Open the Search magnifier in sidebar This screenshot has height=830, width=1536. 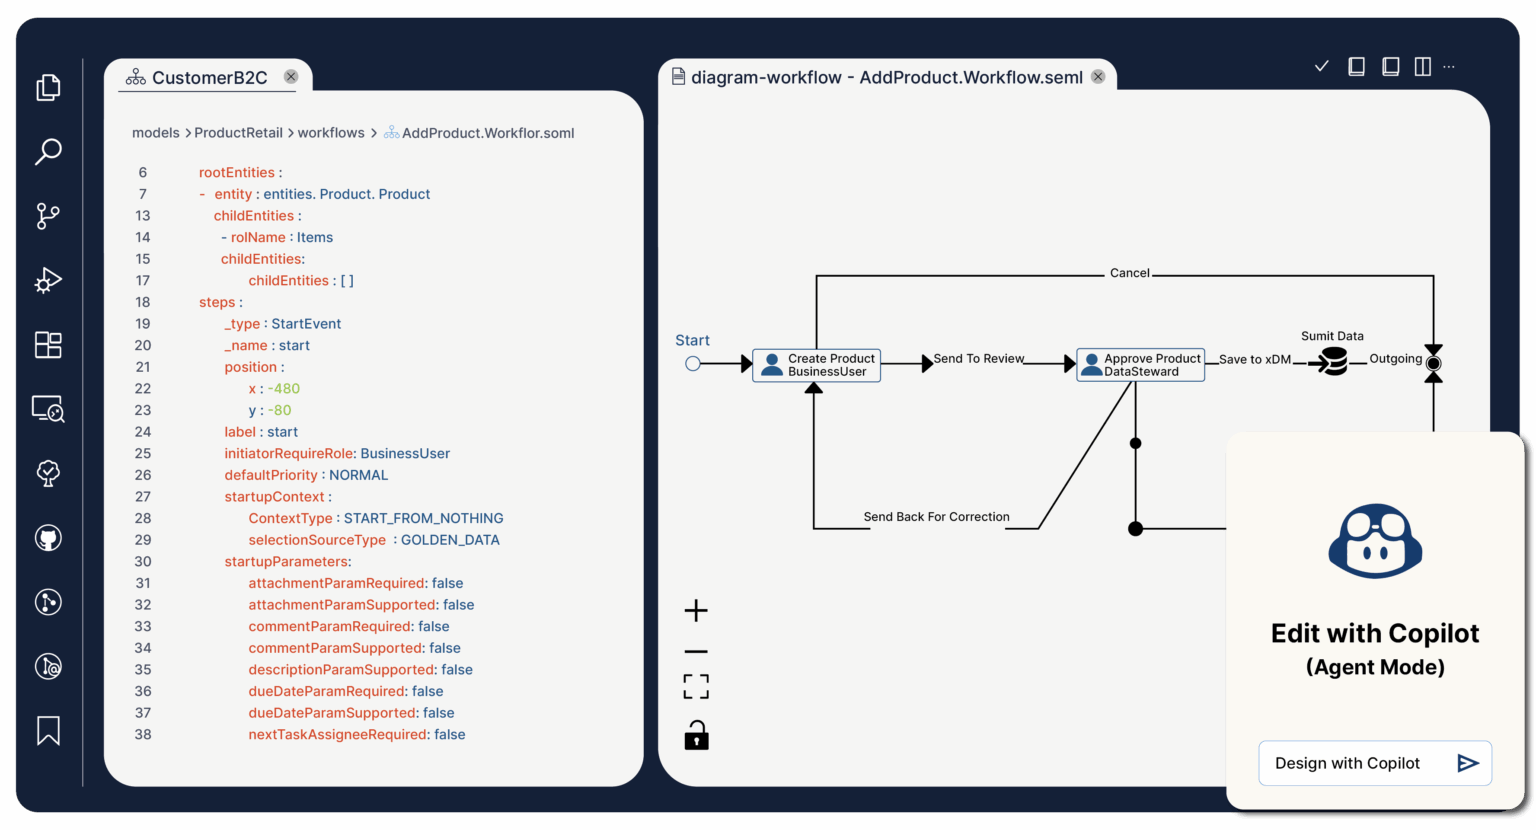pos(48,152)
